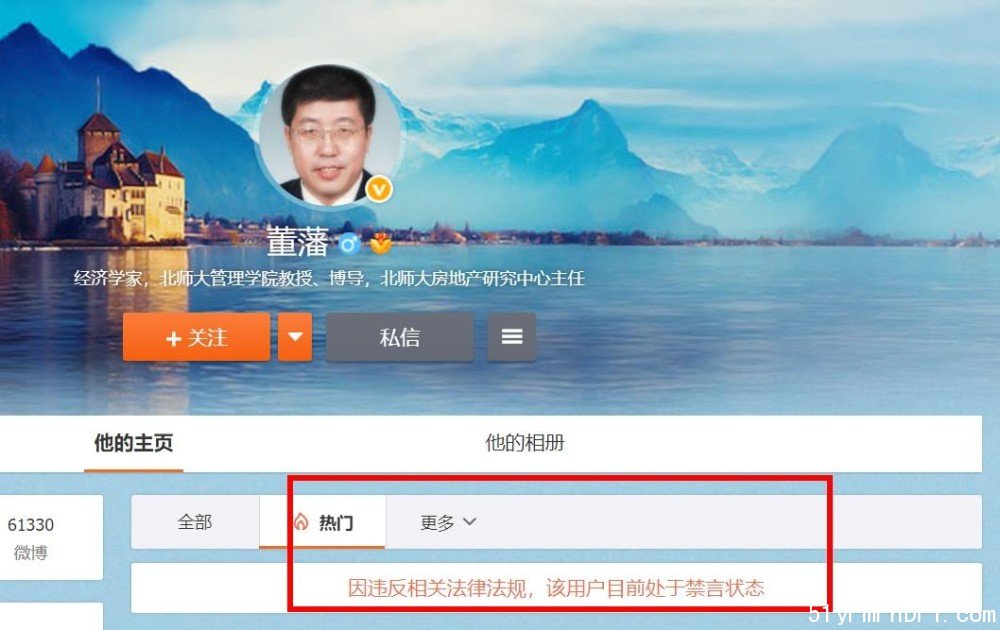The image size is (1000, 630).
Task: Select the 热门 posts filter
Action: pyautogui.click(x=322, y=522)
